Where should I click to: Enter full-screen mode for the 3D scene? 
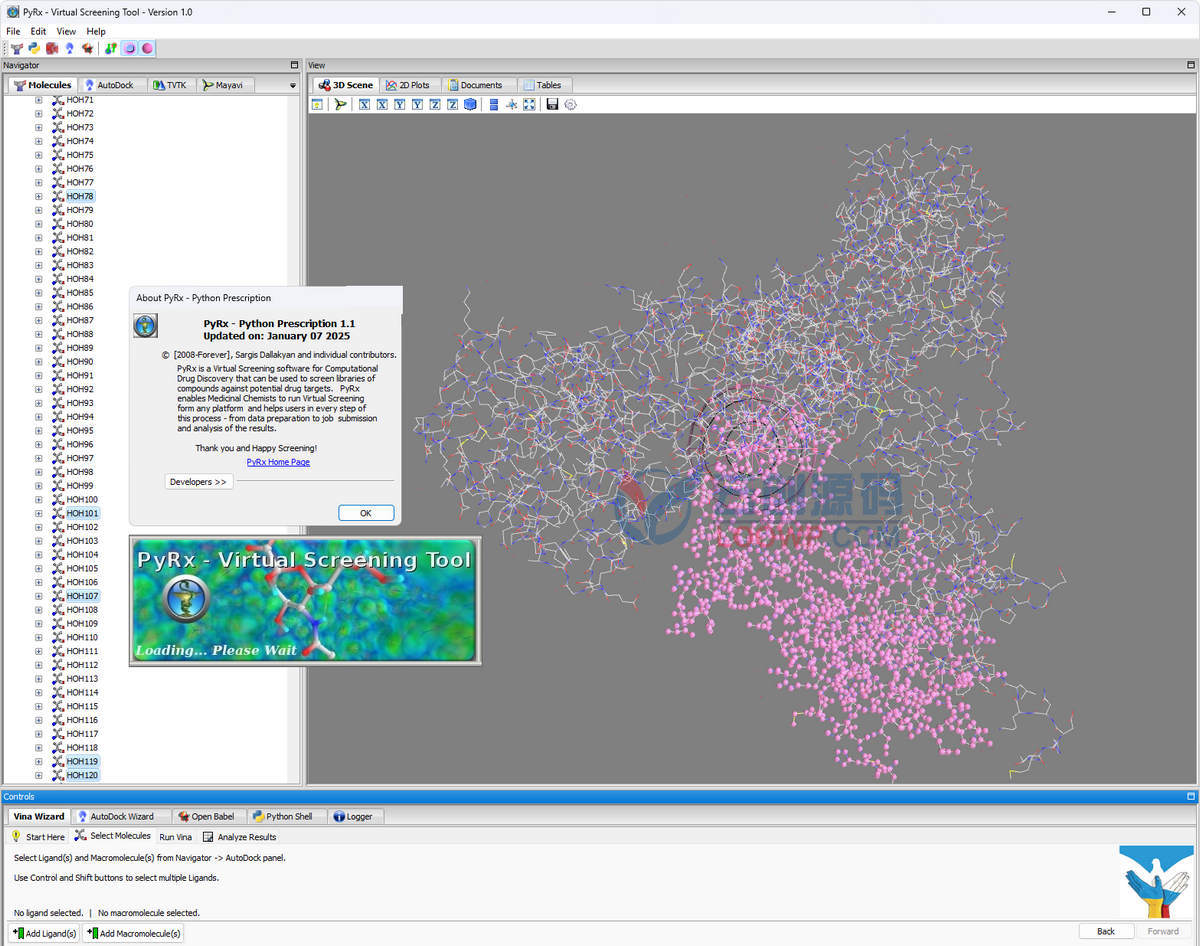click(529, 104)
